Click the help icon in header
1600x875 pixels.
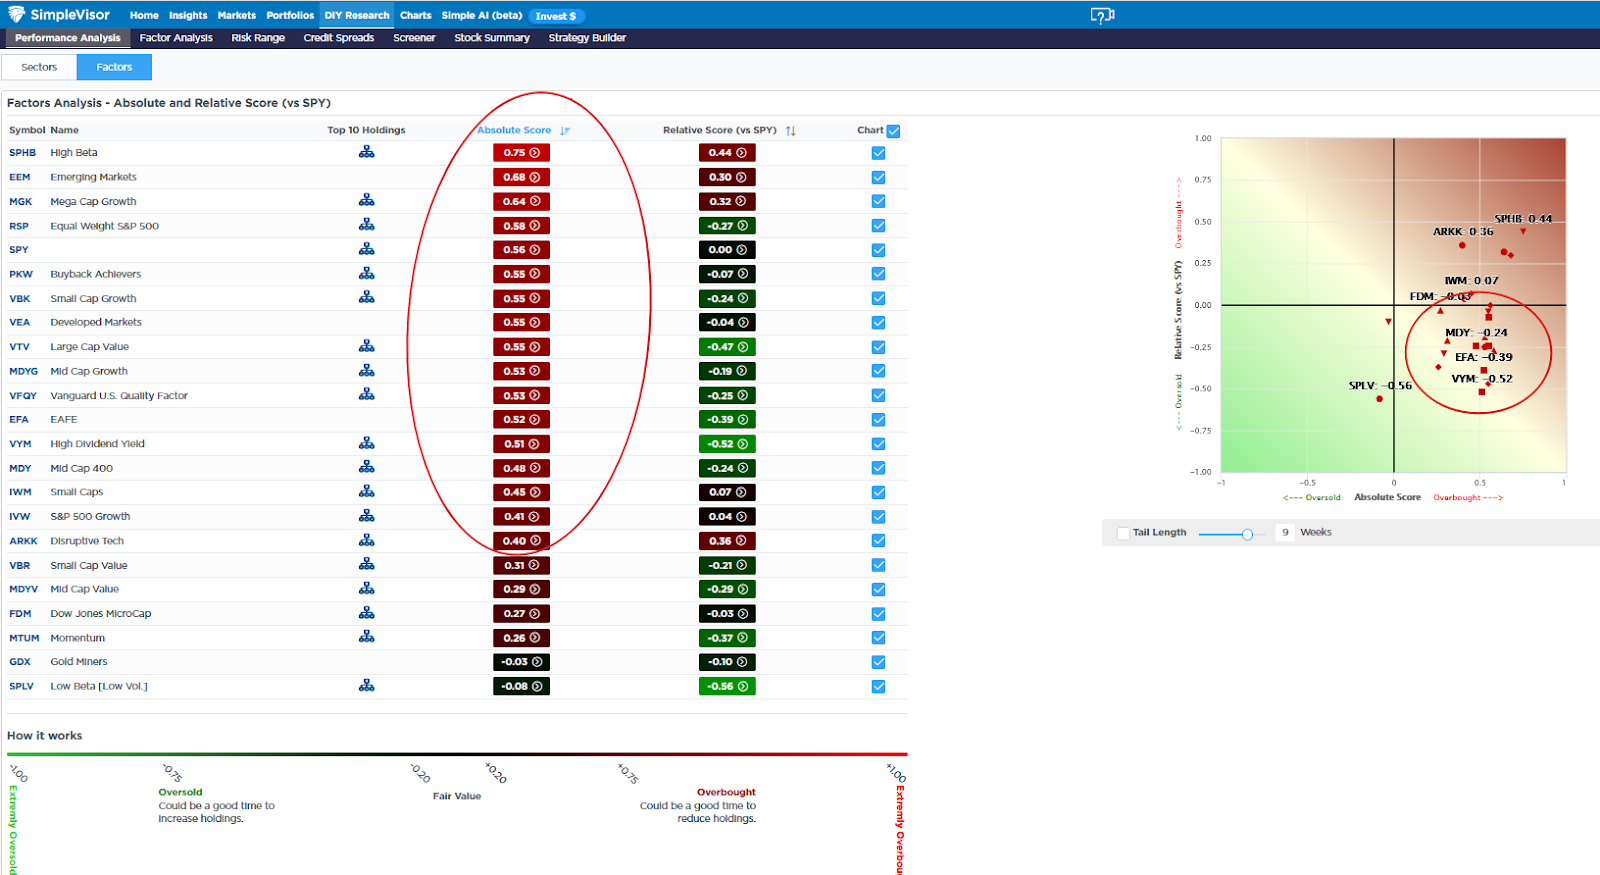click(x=1102, y=15)
